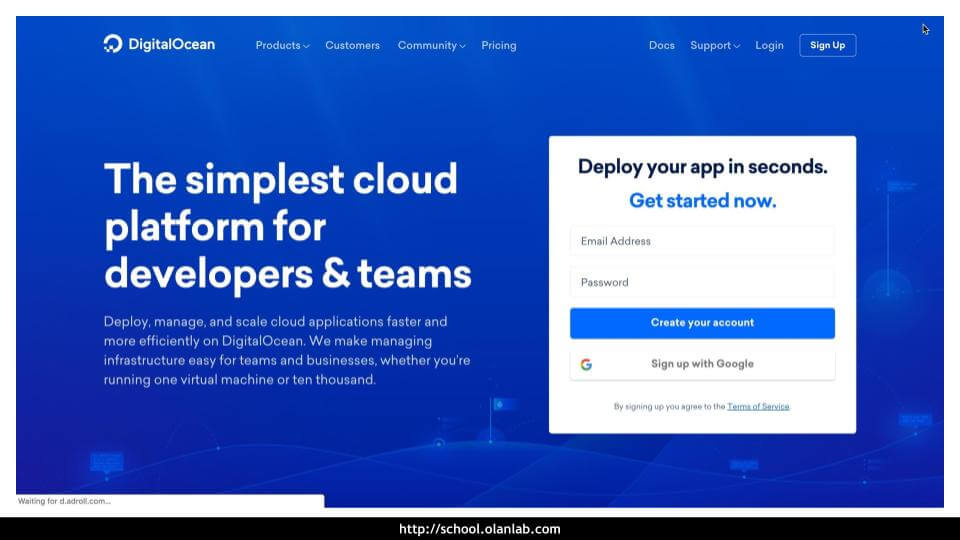Click into the Password field
The image size is (960, 540).
(x=702, y=282)
